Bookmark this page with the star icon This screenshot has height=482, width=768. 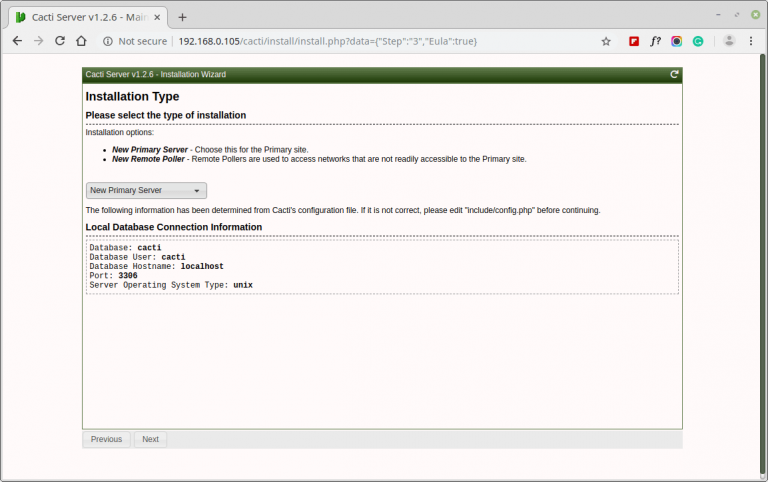tap(605, 41)
